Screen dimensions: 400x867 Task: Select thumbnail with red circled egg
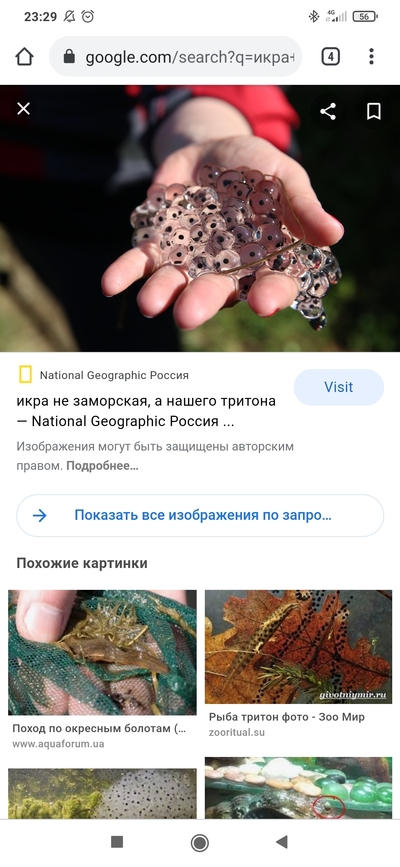(298, 788)
